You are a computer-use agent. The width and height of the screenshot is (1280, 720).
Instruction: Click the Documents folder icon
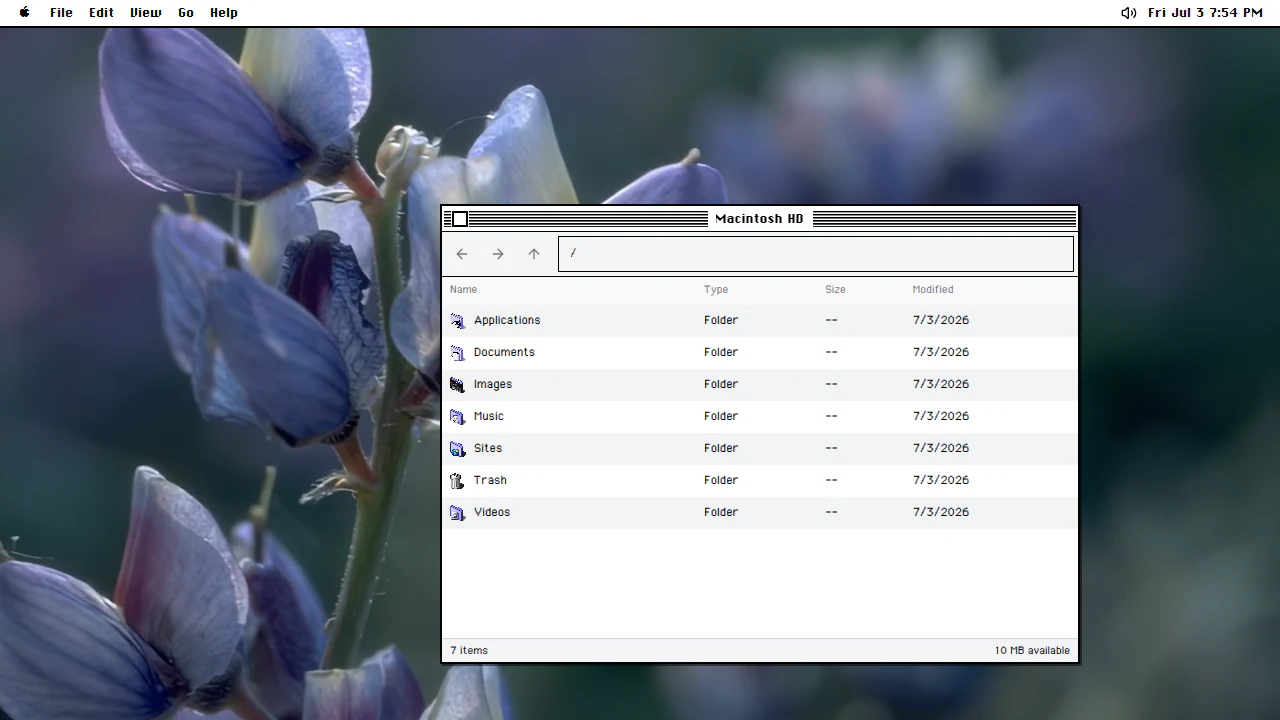click(x=458, y=352)
